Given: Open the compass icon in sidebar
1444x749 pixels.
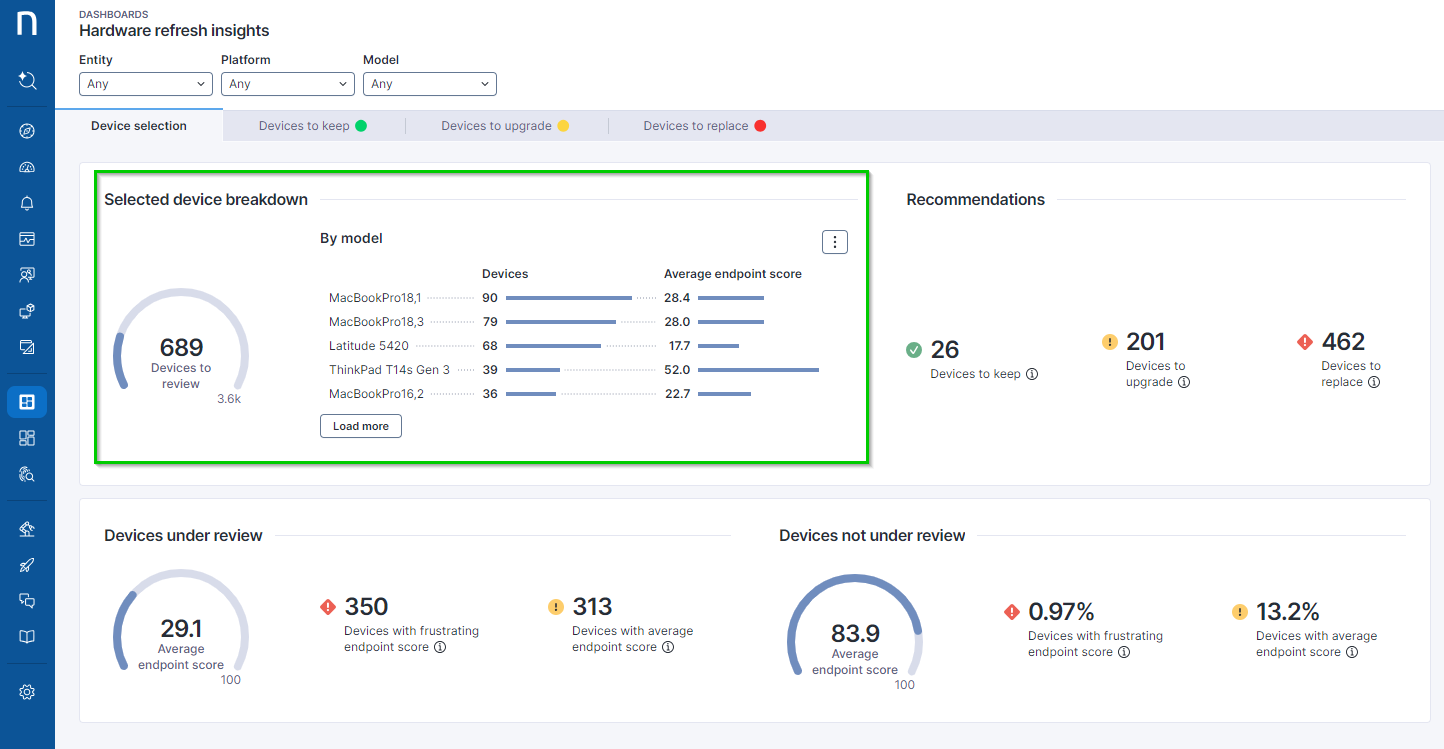Looking at the screenshot, I should coord(27,131).
